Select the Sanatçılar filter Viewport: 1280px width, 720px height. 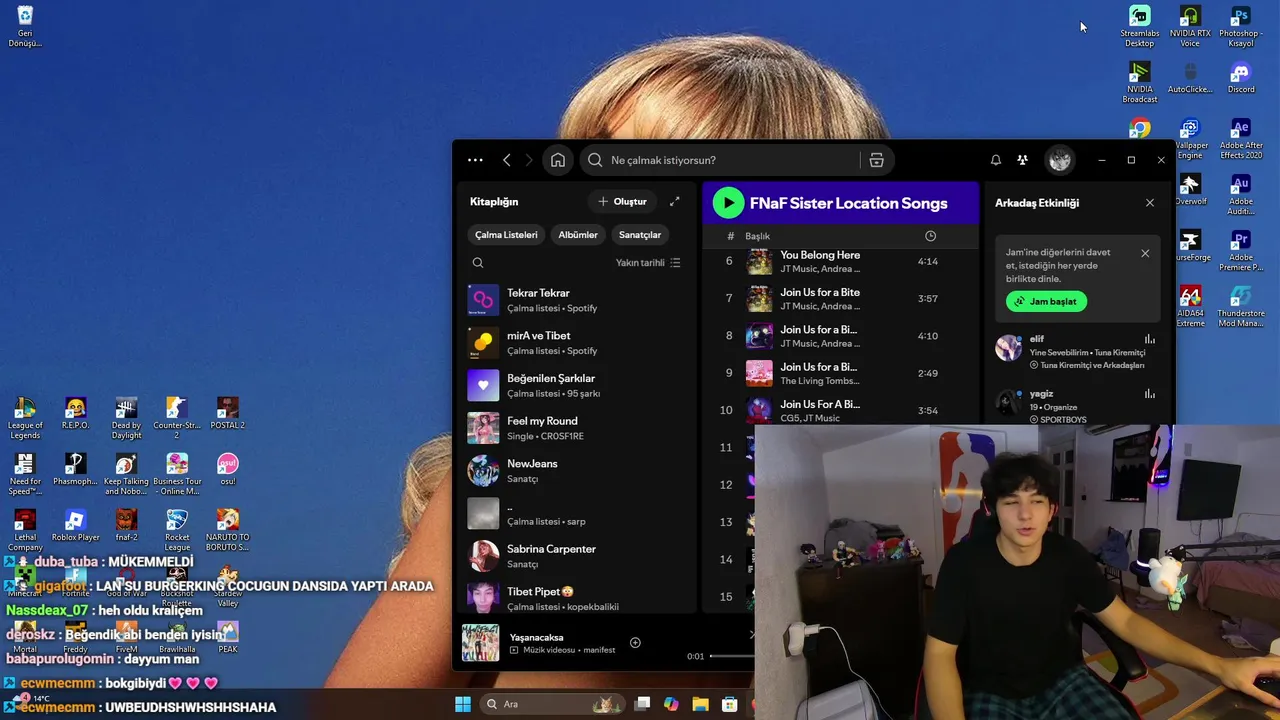(640, 235)
